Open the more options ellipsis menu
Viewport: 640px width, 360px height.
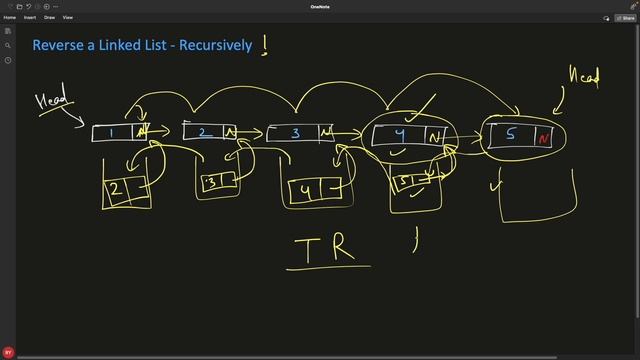coord(56,7)
